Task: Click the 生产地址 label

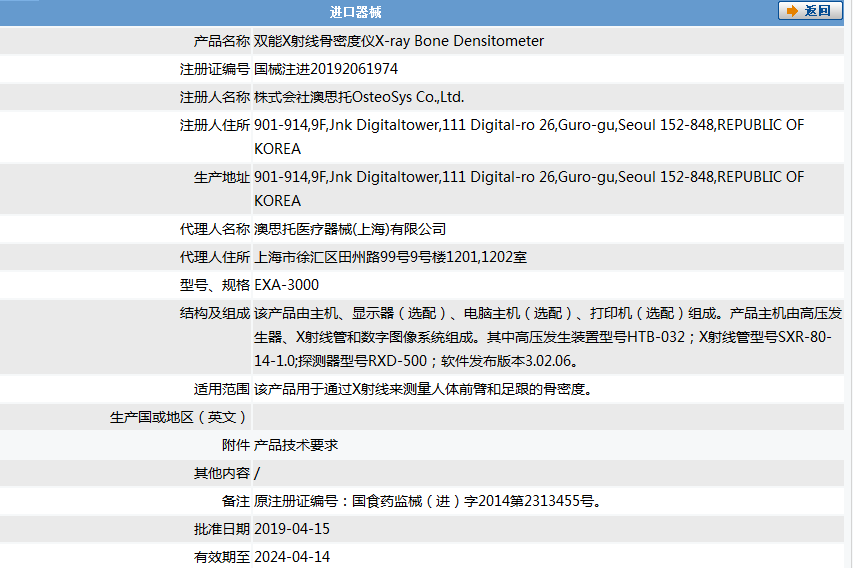Action: point(221,177)
